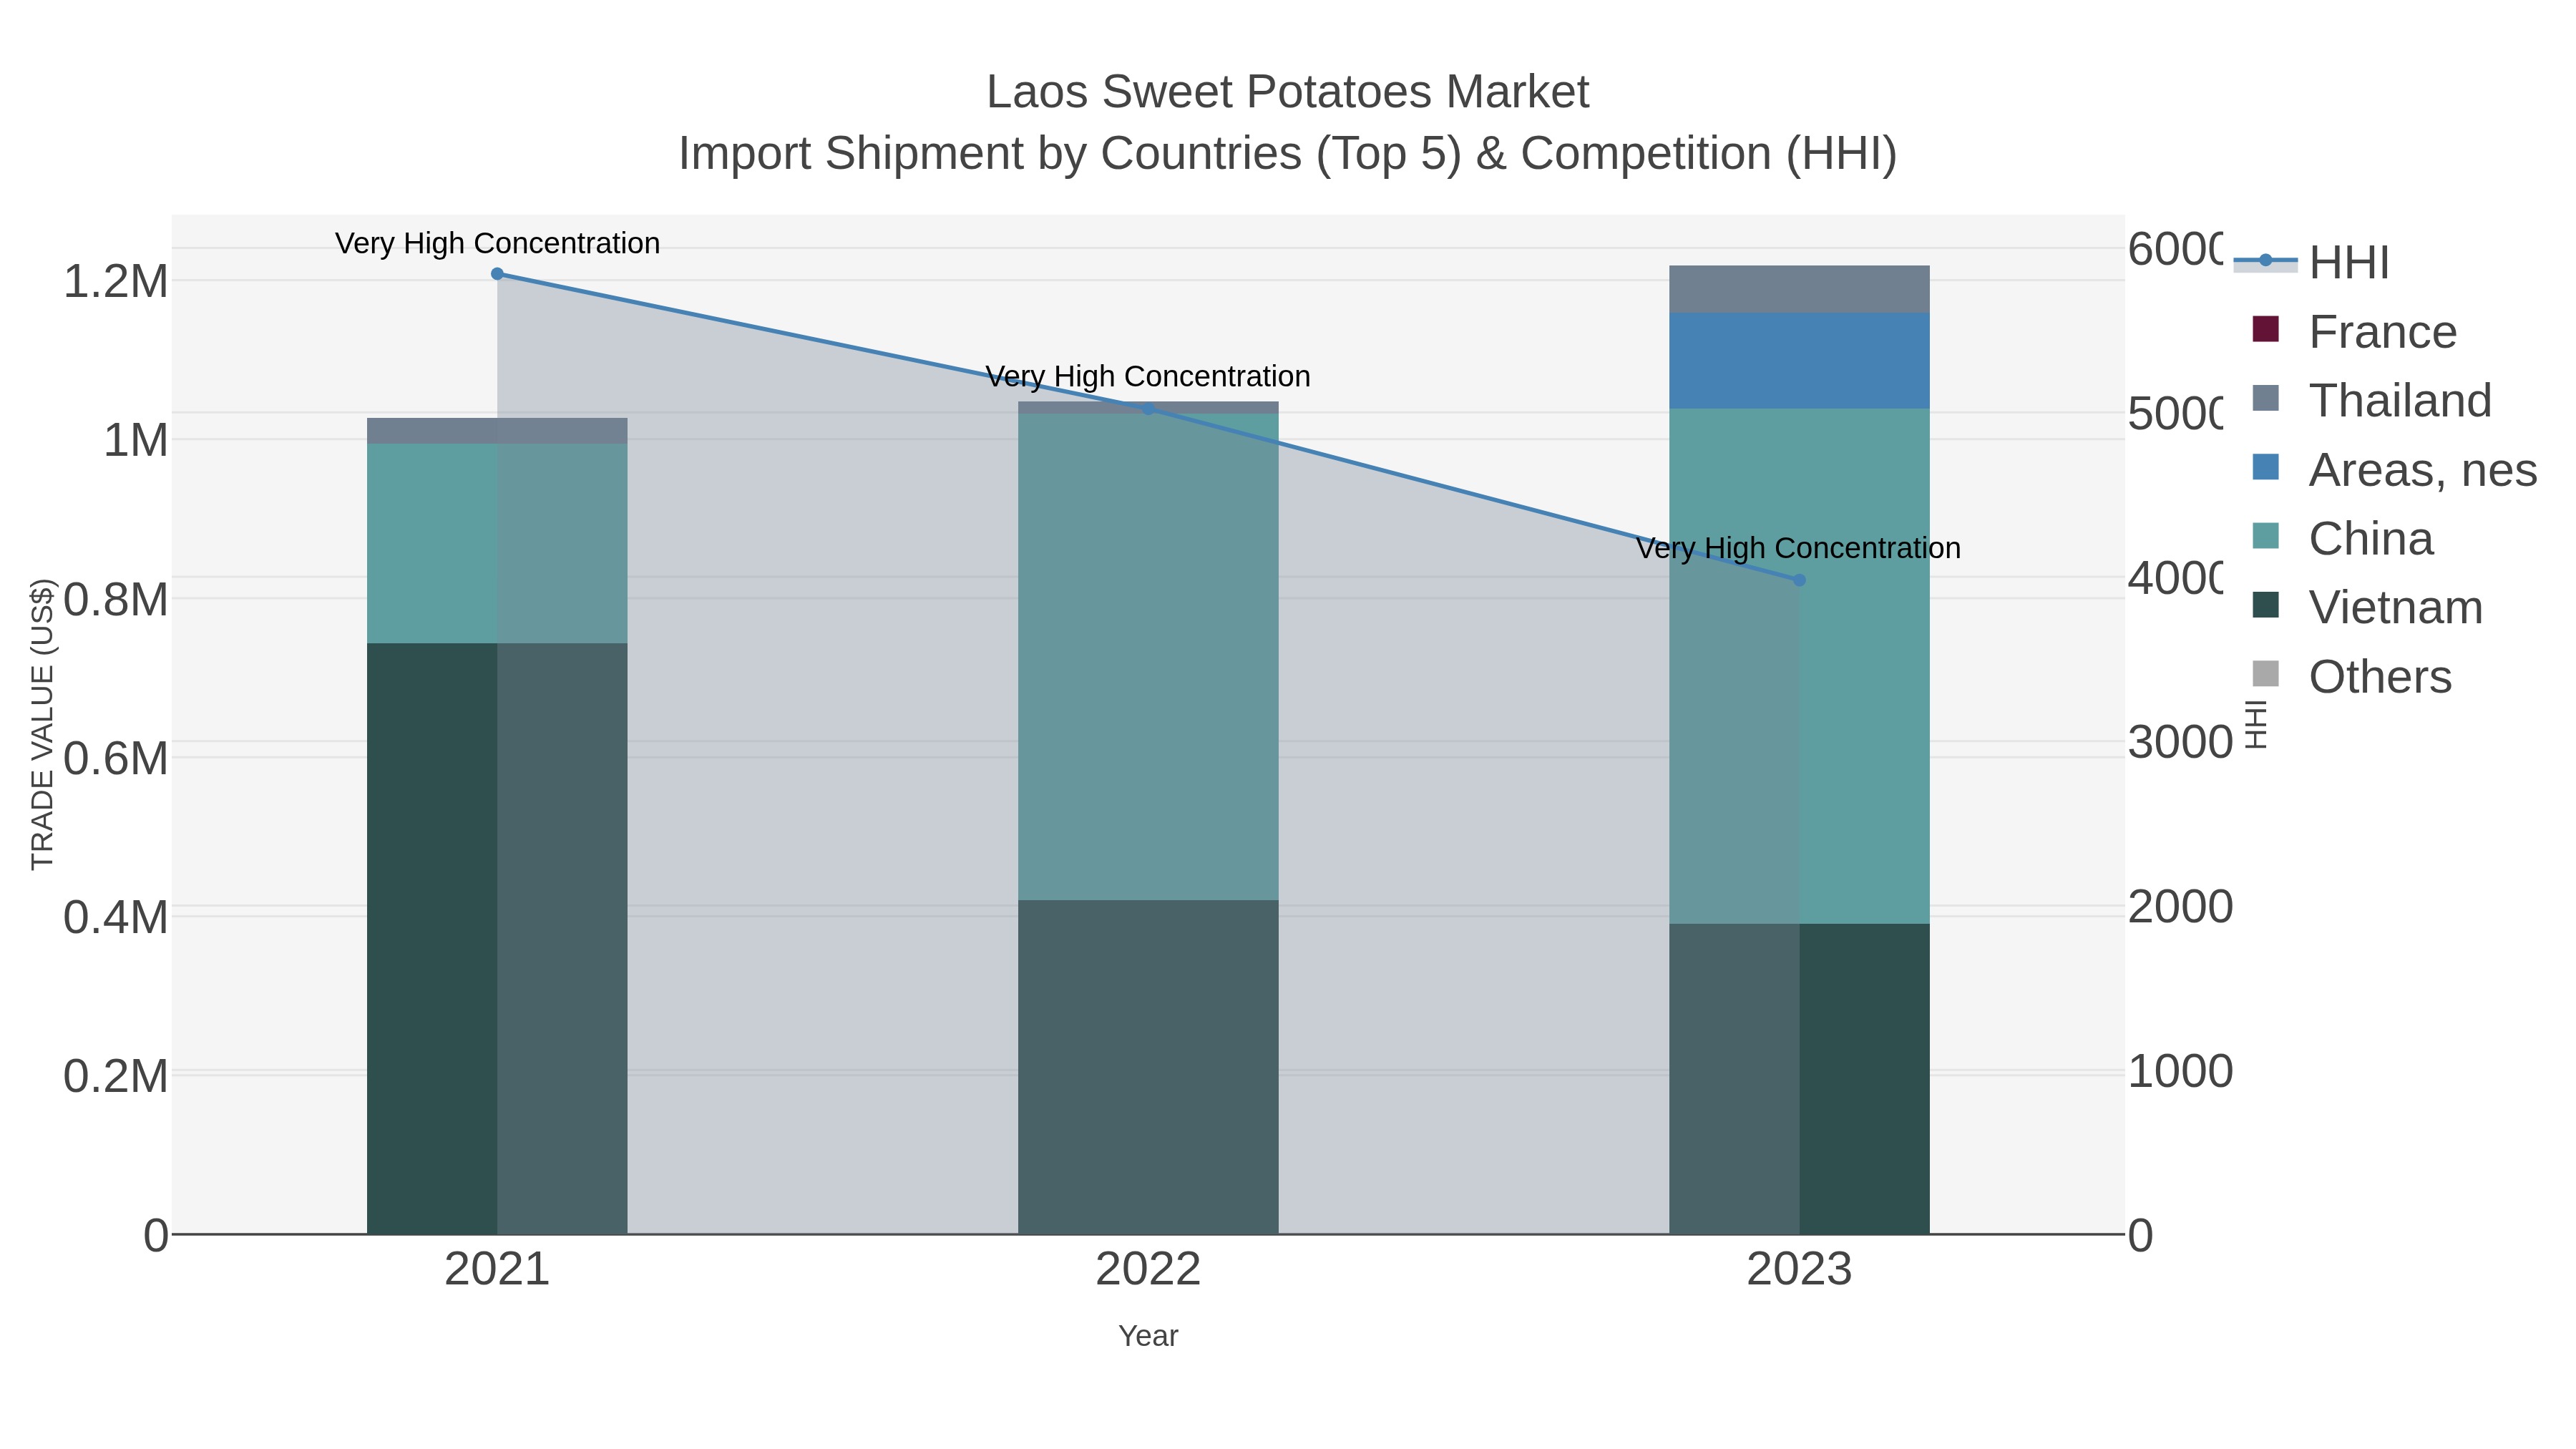The image size is (2576, 1449).
Task: Click the France maroon color swatch
Action: 2265,329
